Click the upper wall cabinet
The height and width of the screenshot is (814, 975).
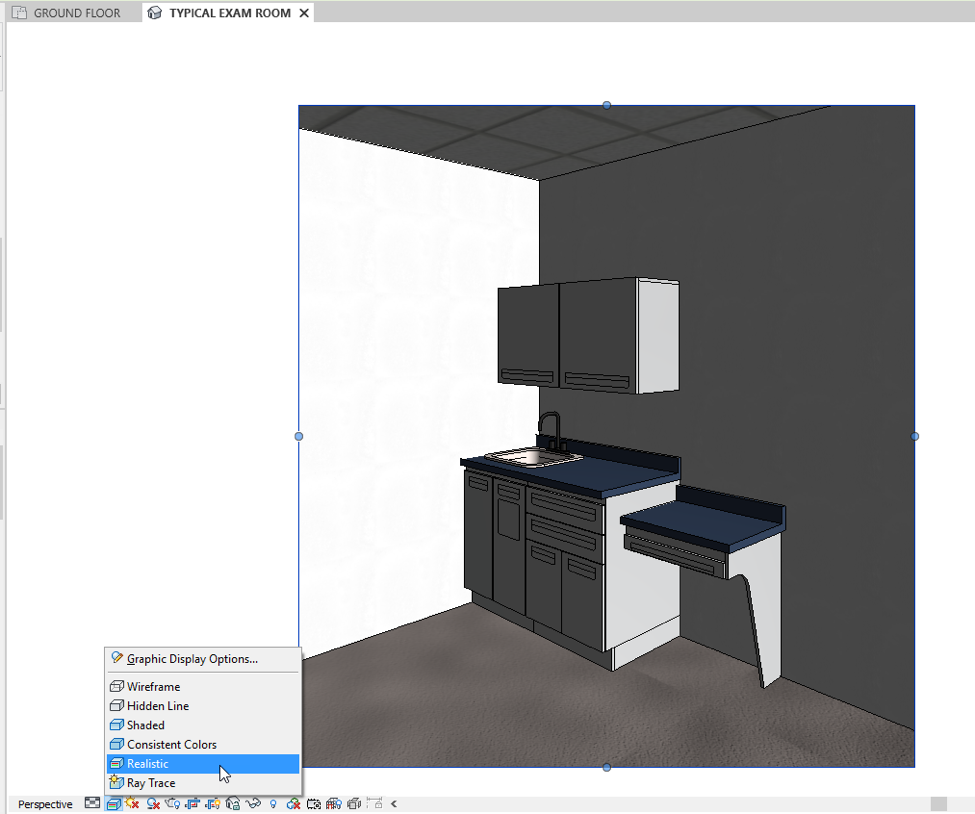[x=588, y=336]
